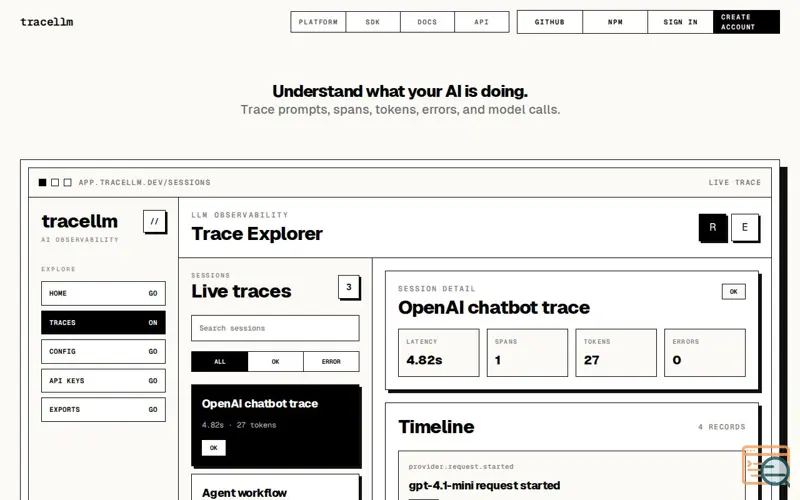Click the third window square in app bar
This screenshot has height=500, width=800.
point(68,182)
